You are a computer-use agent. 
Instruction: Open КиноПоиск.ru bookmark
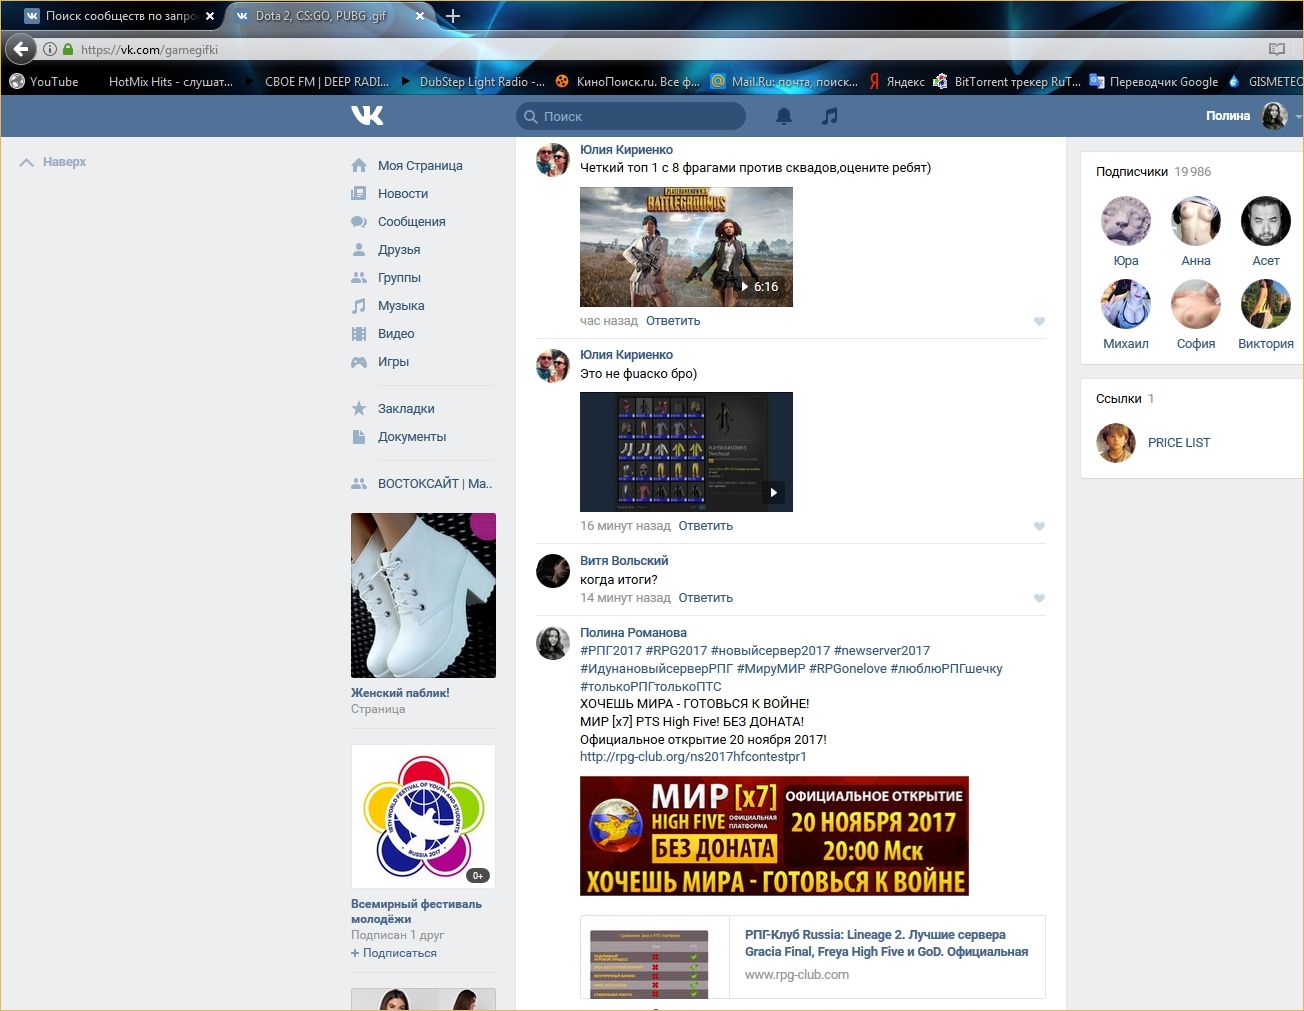point(628,82)
